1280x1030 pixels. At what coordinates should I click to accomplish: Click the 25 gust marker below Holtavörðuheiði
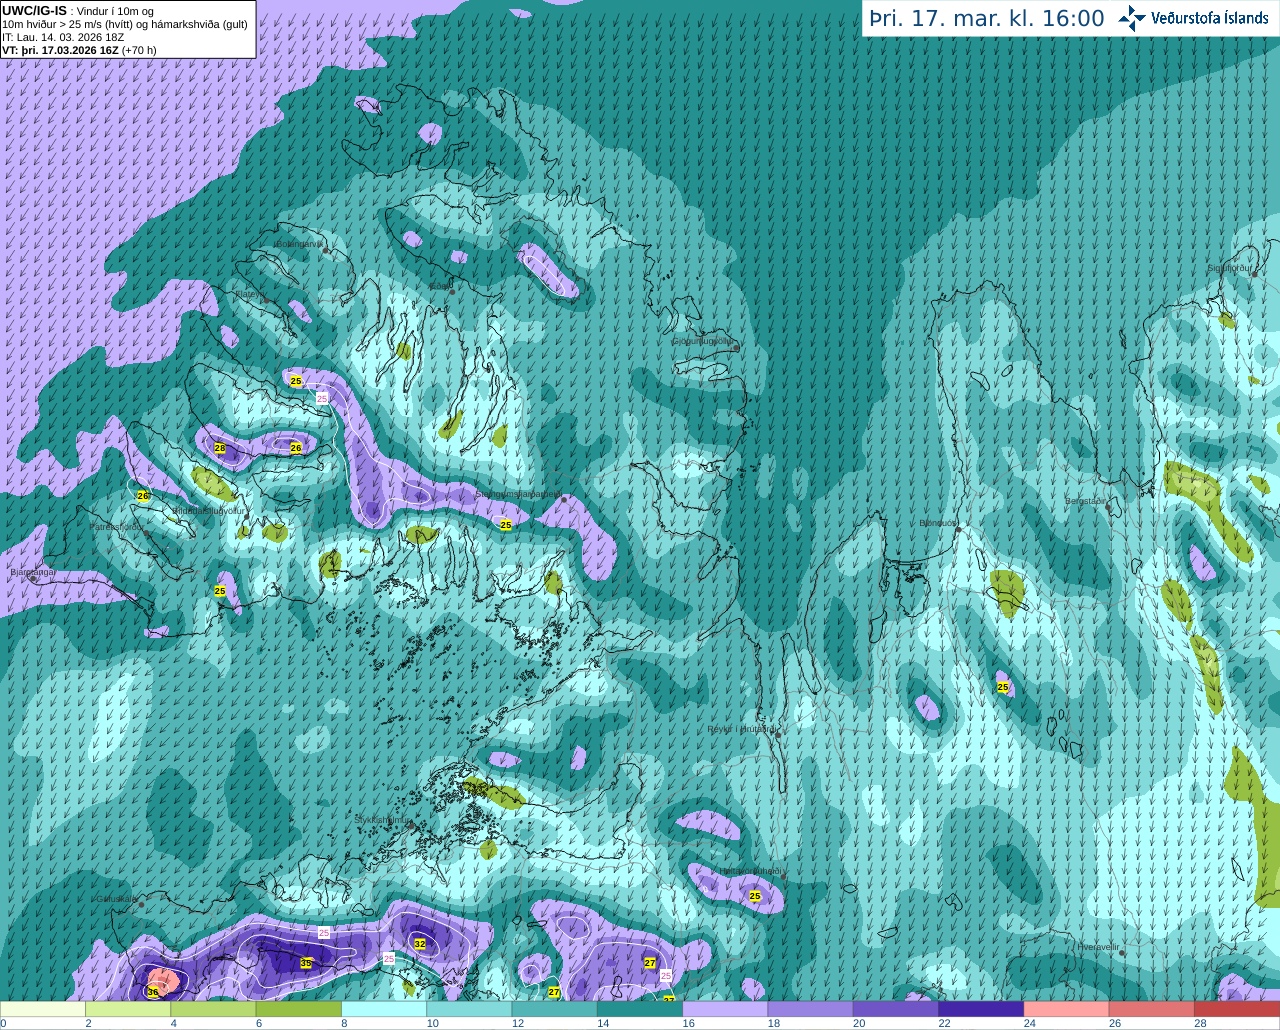point(755,896)
